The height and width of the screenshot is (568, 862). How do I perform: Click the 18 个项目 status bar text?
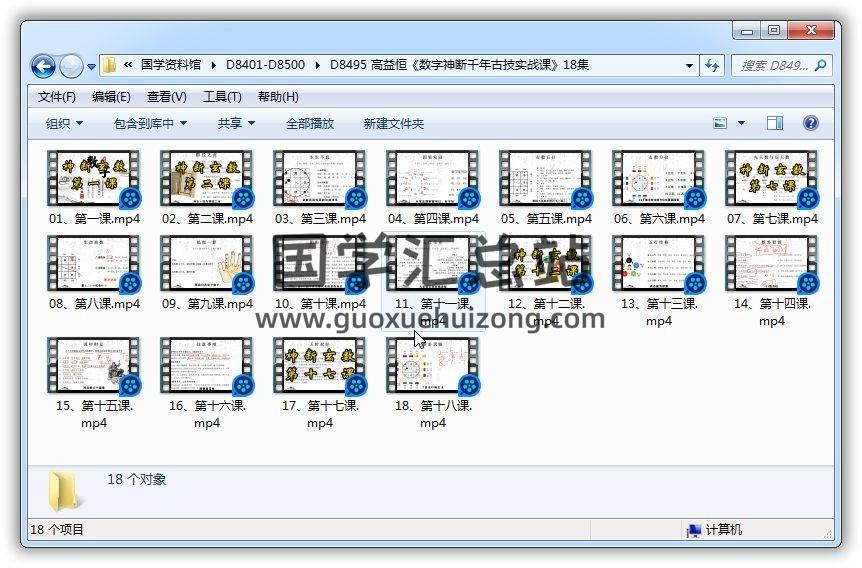click(57, 530)
